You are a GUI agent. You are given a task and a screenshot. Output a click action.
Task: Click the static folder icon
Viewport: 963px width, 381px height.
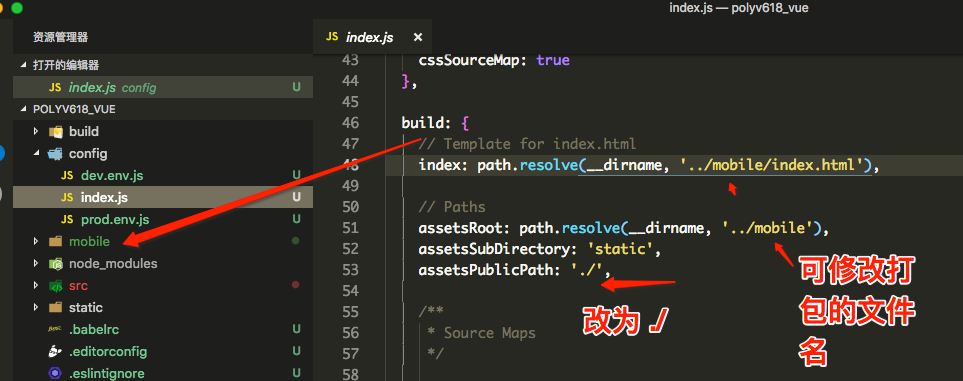coord(56,307)
